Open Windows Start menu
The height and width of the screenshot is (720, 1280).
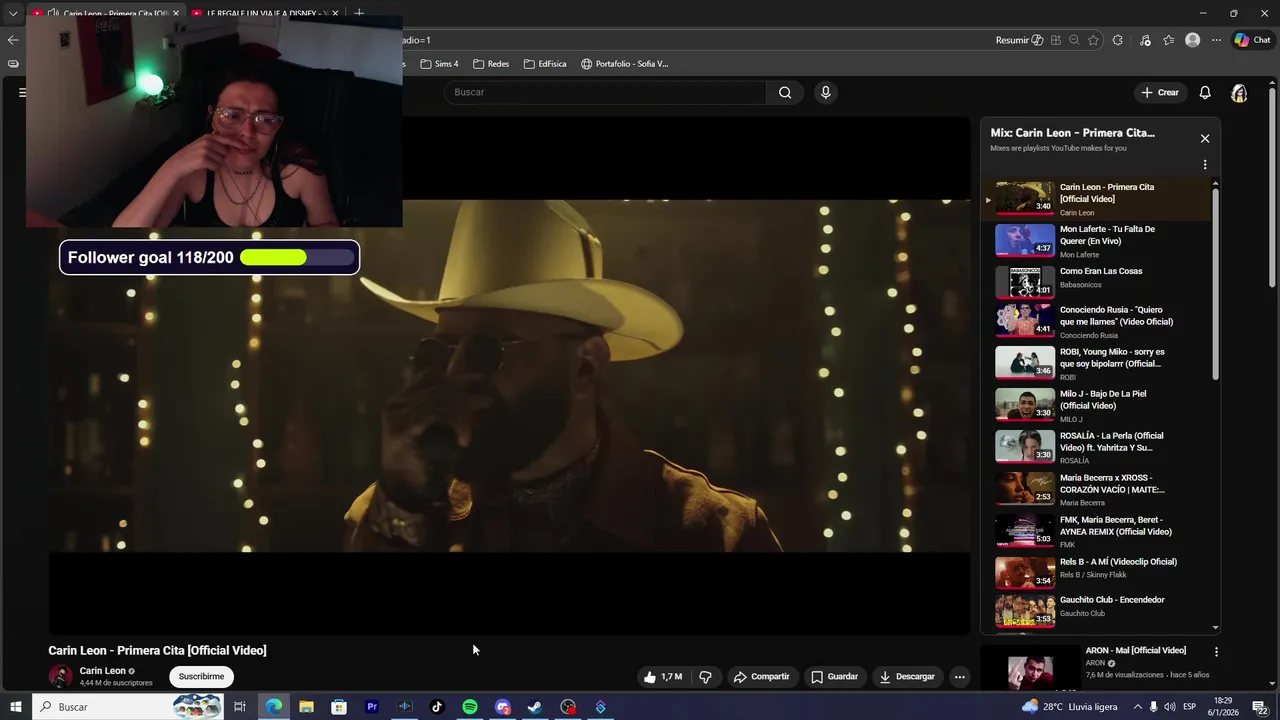coord(16,707)
